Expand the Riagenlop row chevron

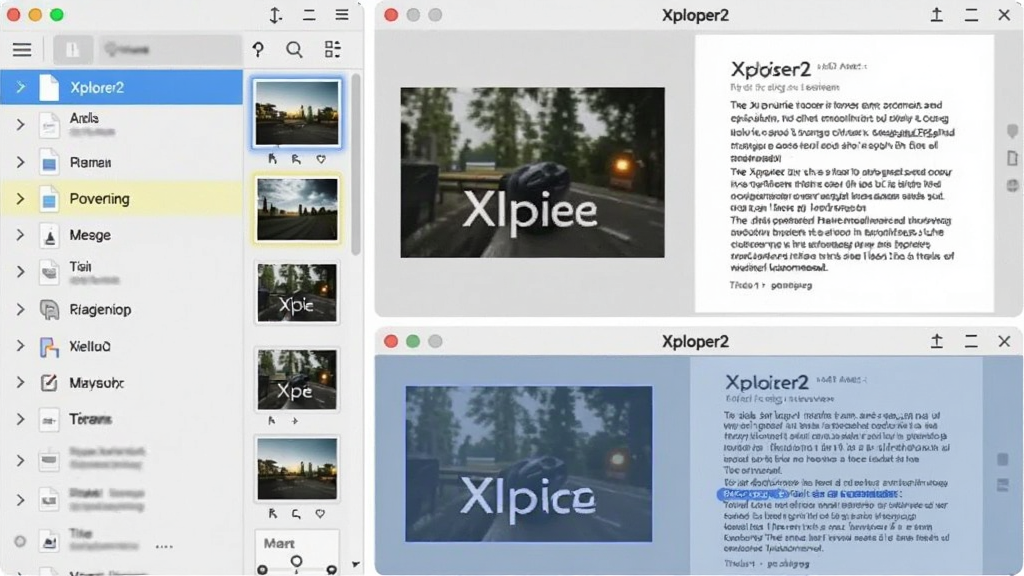tap(20, 310)
